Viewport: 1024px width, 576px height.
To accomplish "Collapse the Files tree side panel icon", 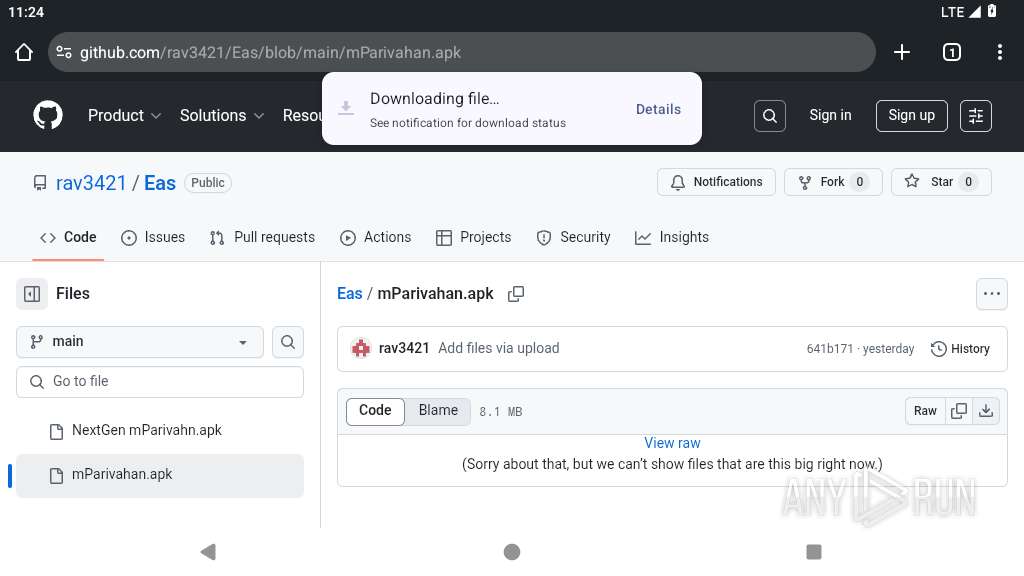I will click(x=32, y=294).
